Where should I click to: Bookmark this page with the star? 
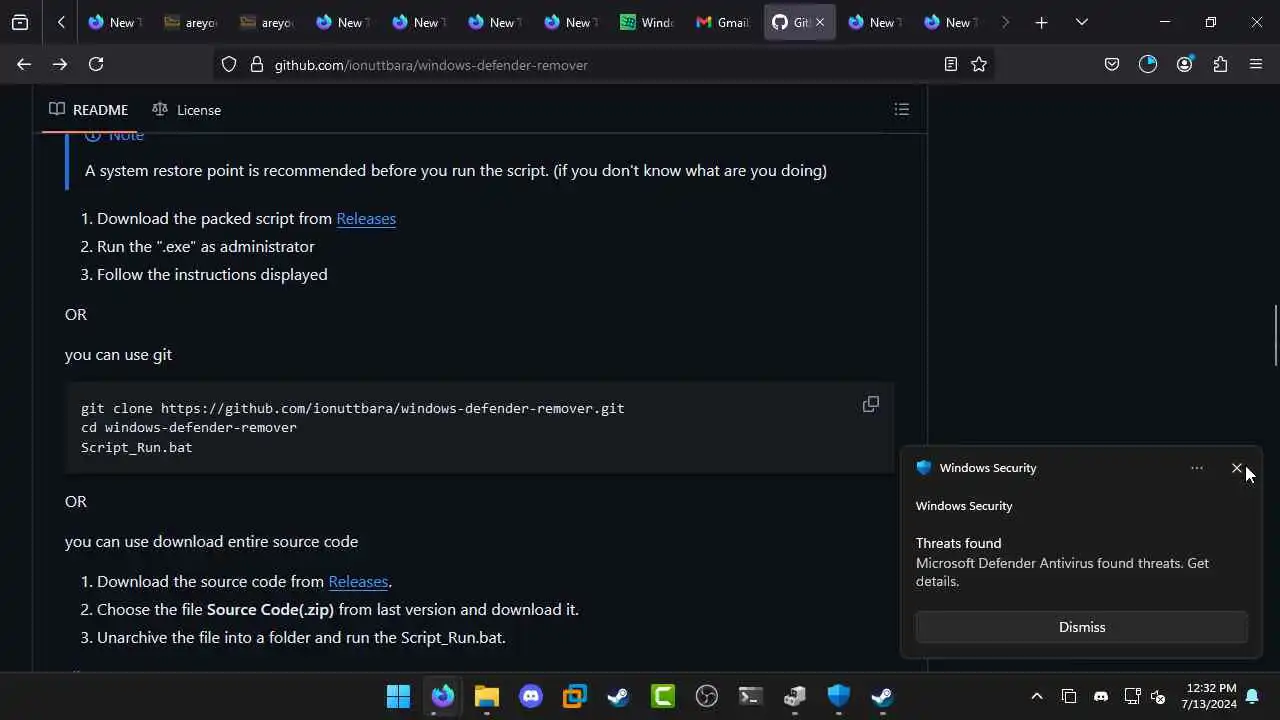coord(979,64)
